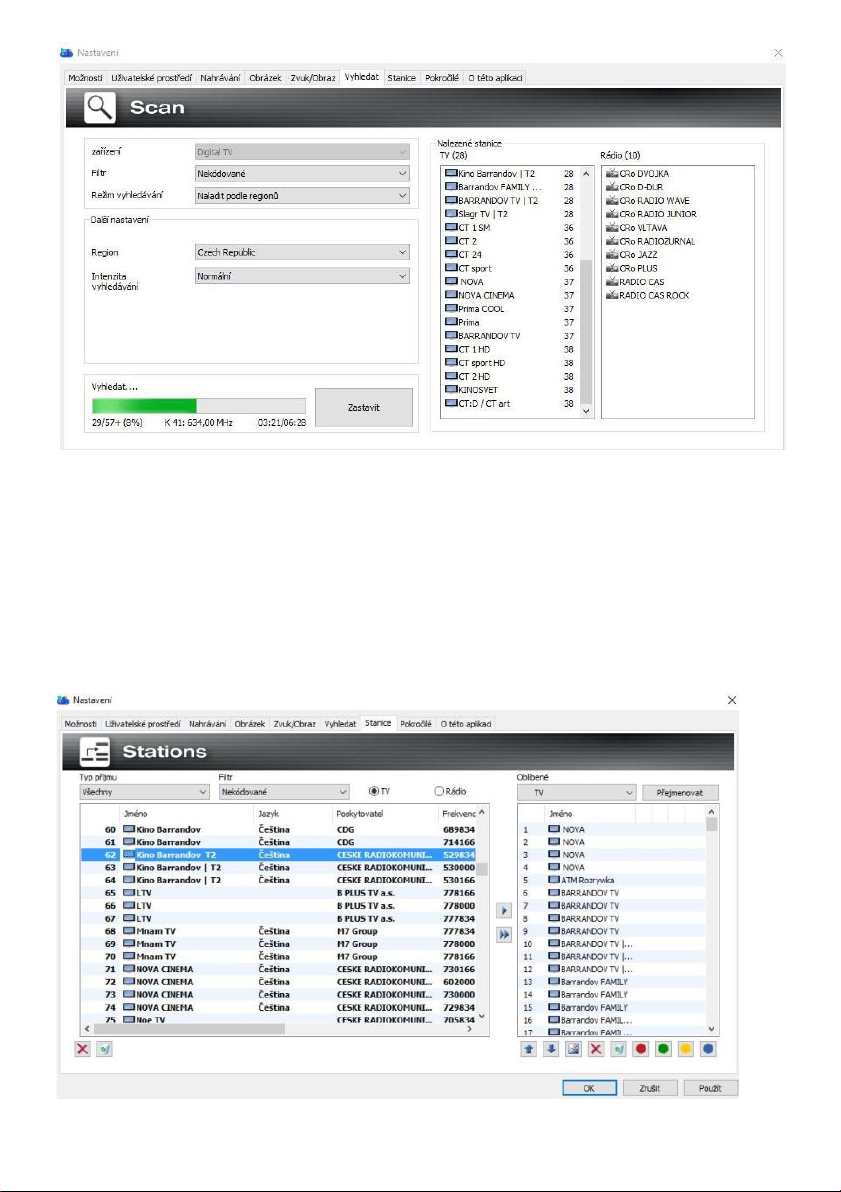Click the Přejmenovat button
This screenshot has height=1192, width=841.
(x=680, y=792)
